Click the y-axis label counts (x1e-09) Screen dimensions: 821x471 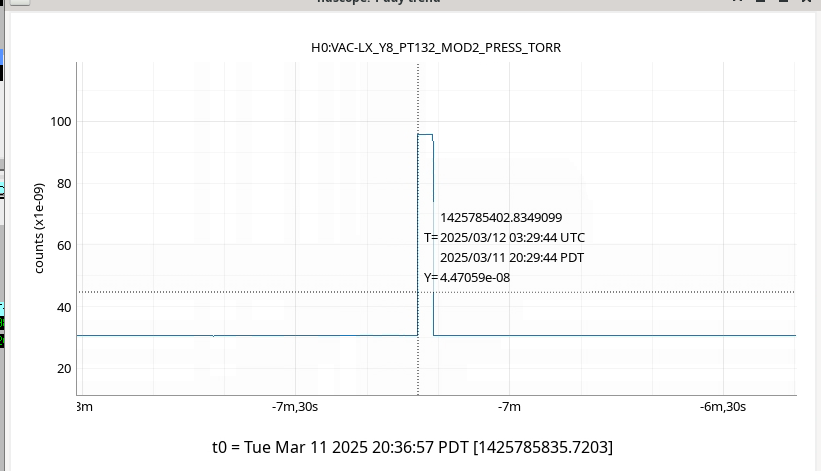tap(39, 228)
